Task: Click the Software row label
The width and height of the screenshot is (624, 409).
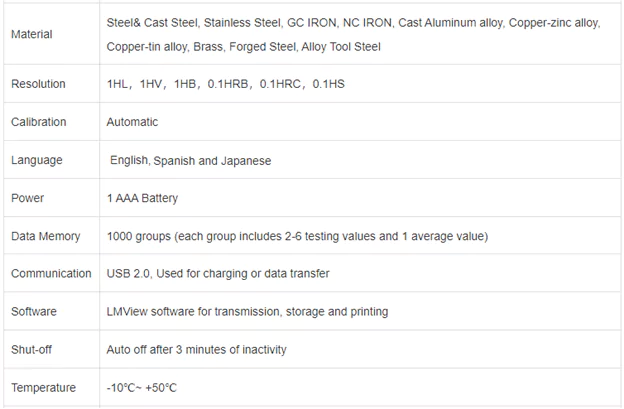Action: coord(34,312)
